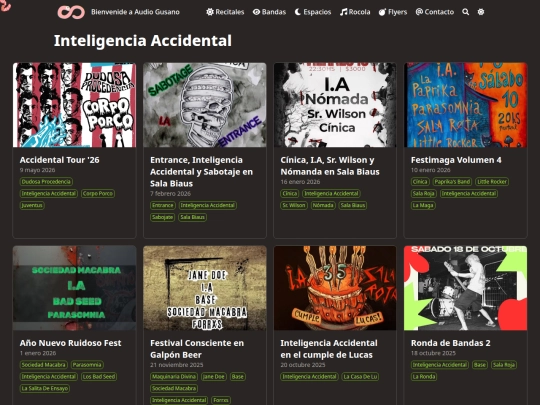Open the Bandas menu item

click(x=269, y=12)
